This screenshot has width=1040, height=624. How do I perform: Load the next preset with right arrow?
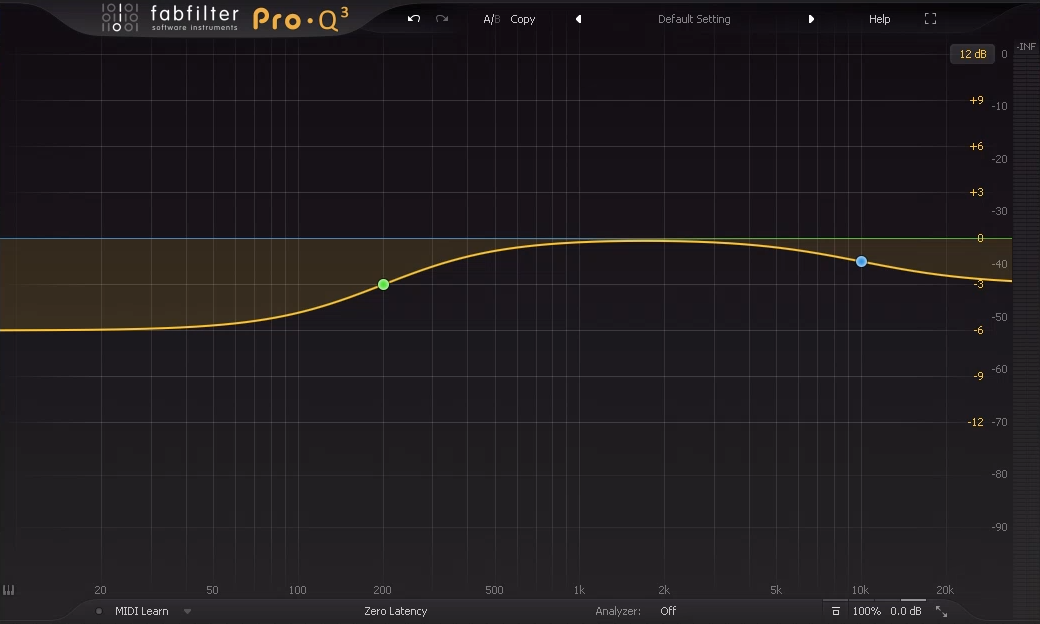811,19
